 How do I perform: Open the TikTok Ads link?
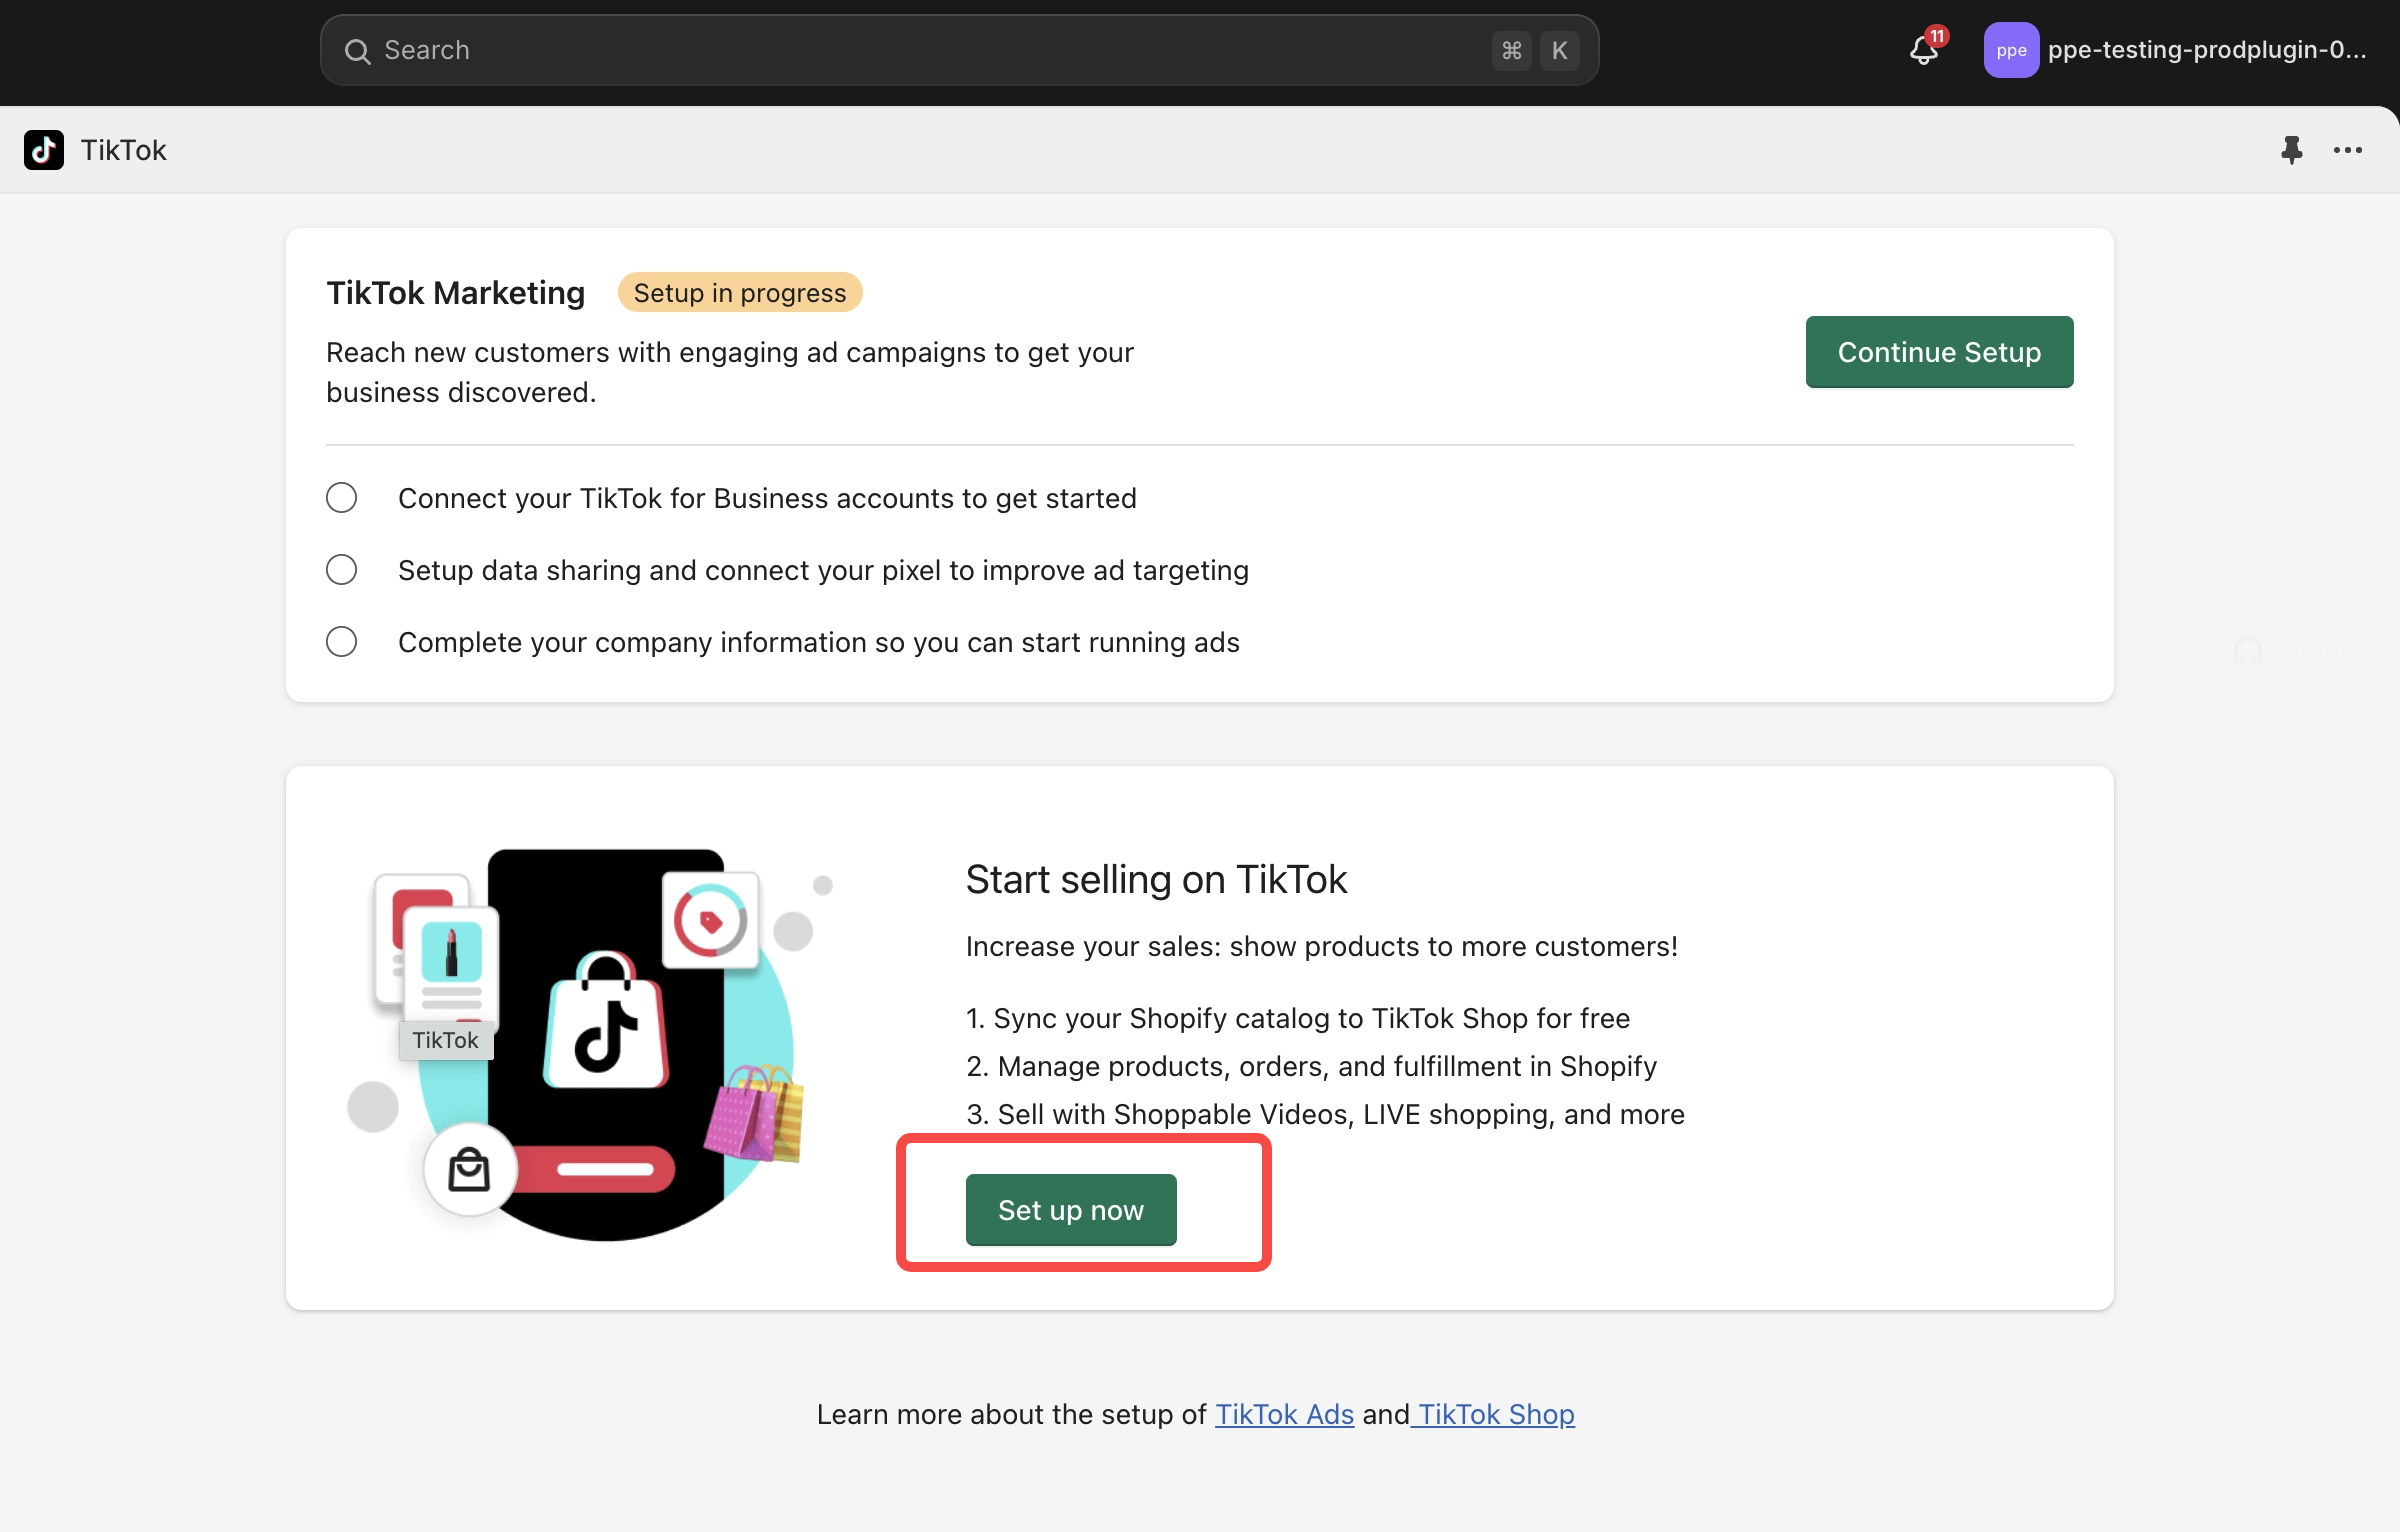coord(1284,1414)
